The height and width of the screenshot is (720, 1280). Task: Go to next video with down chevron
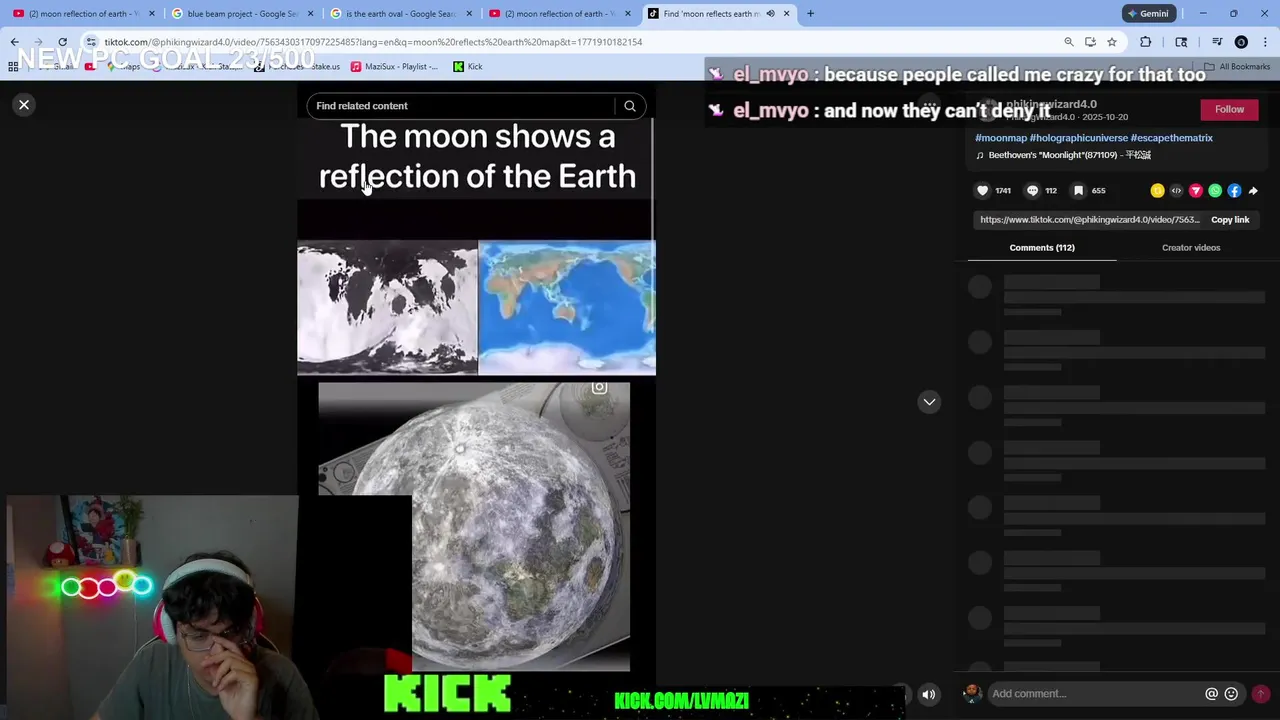pos(929,402)
